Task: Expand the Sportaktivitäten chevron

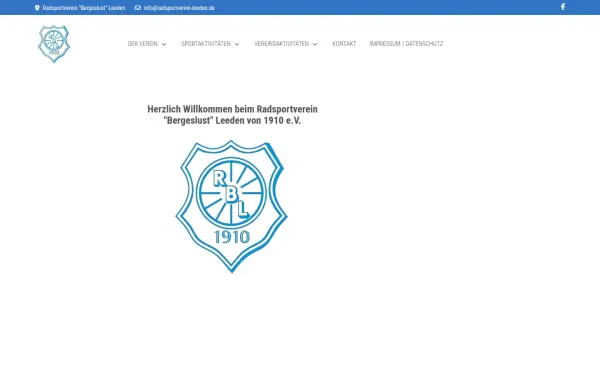Action: [237, 44]
